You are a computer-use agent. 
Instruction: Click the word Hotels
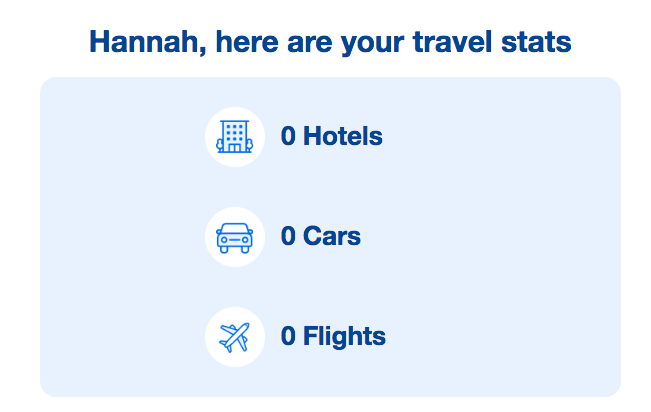coord(343,136)
